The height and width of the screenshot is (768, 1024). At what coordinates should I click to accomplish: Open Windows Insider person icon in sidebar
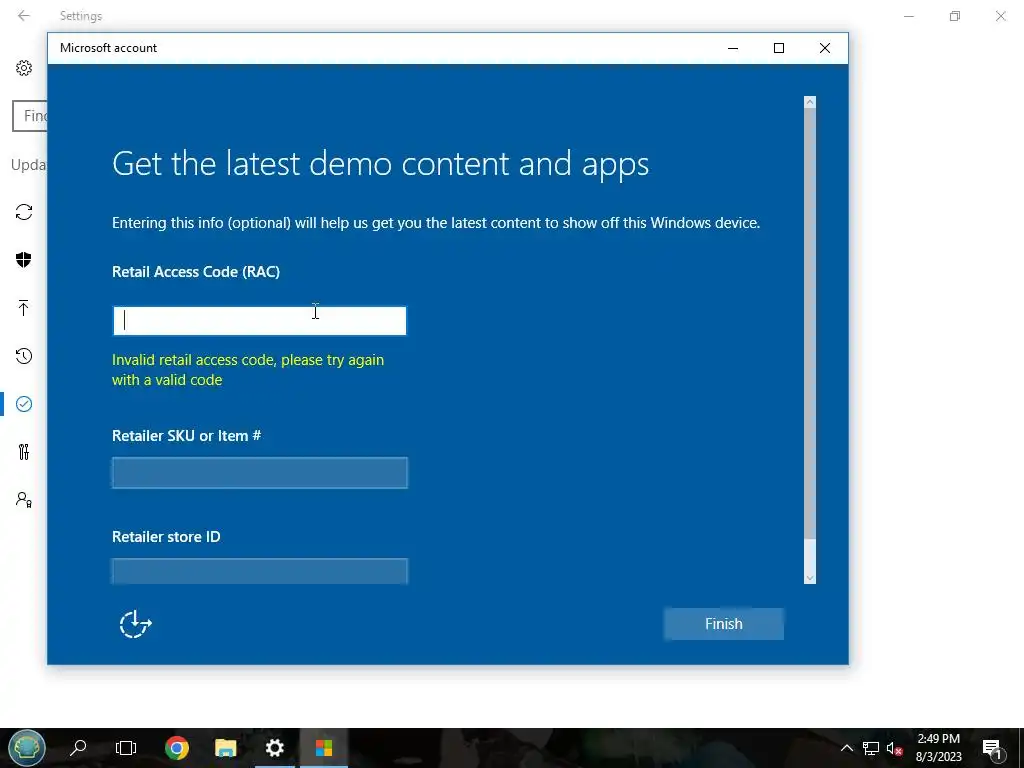[24, 500]
